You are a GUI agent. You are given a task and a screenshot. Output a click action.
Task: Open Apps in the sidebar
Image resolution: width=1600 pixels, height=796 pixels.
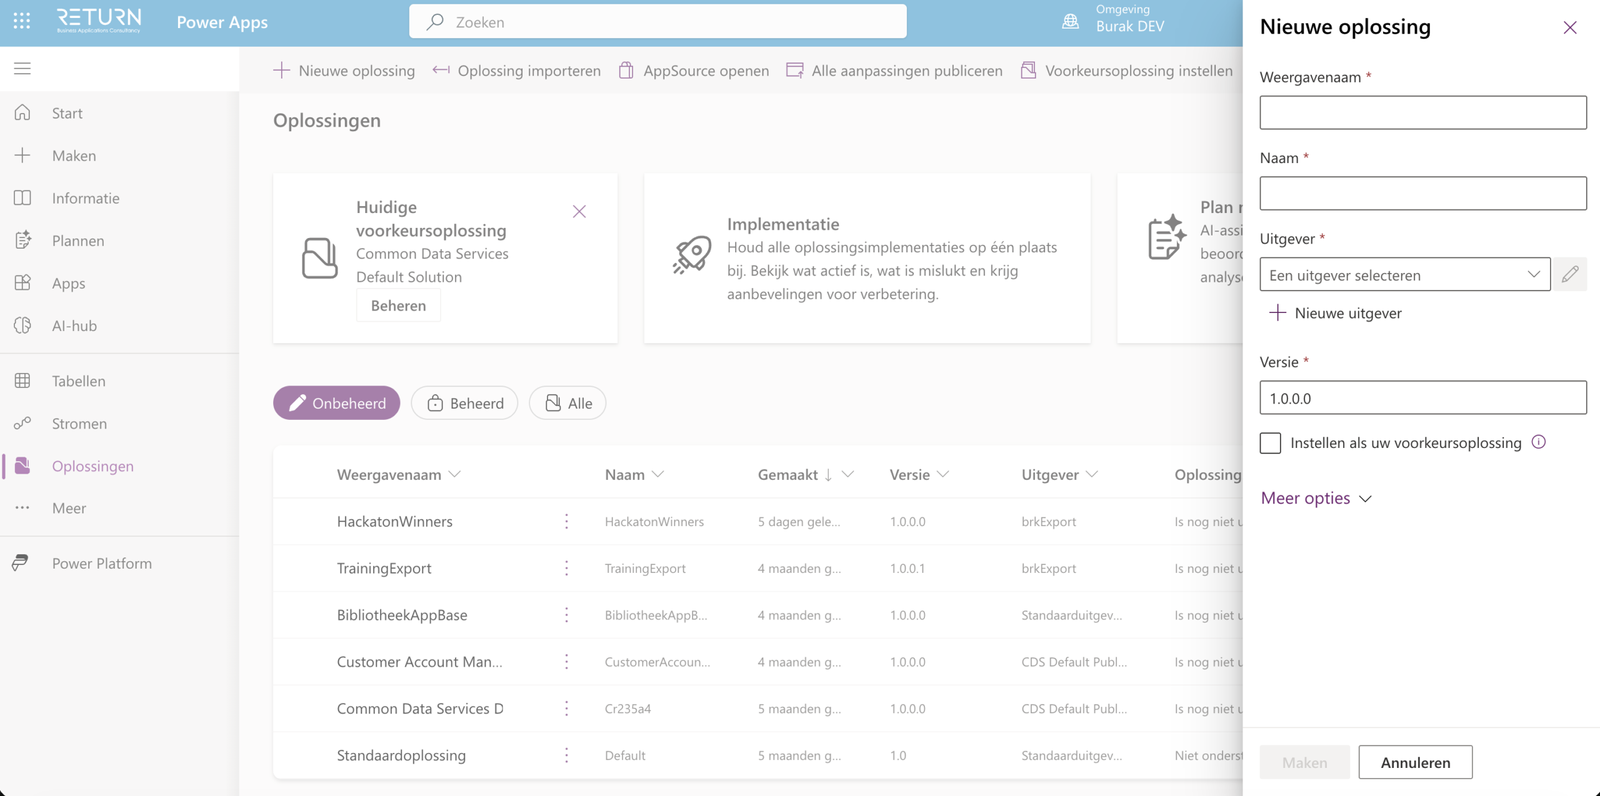pos(120,283)
